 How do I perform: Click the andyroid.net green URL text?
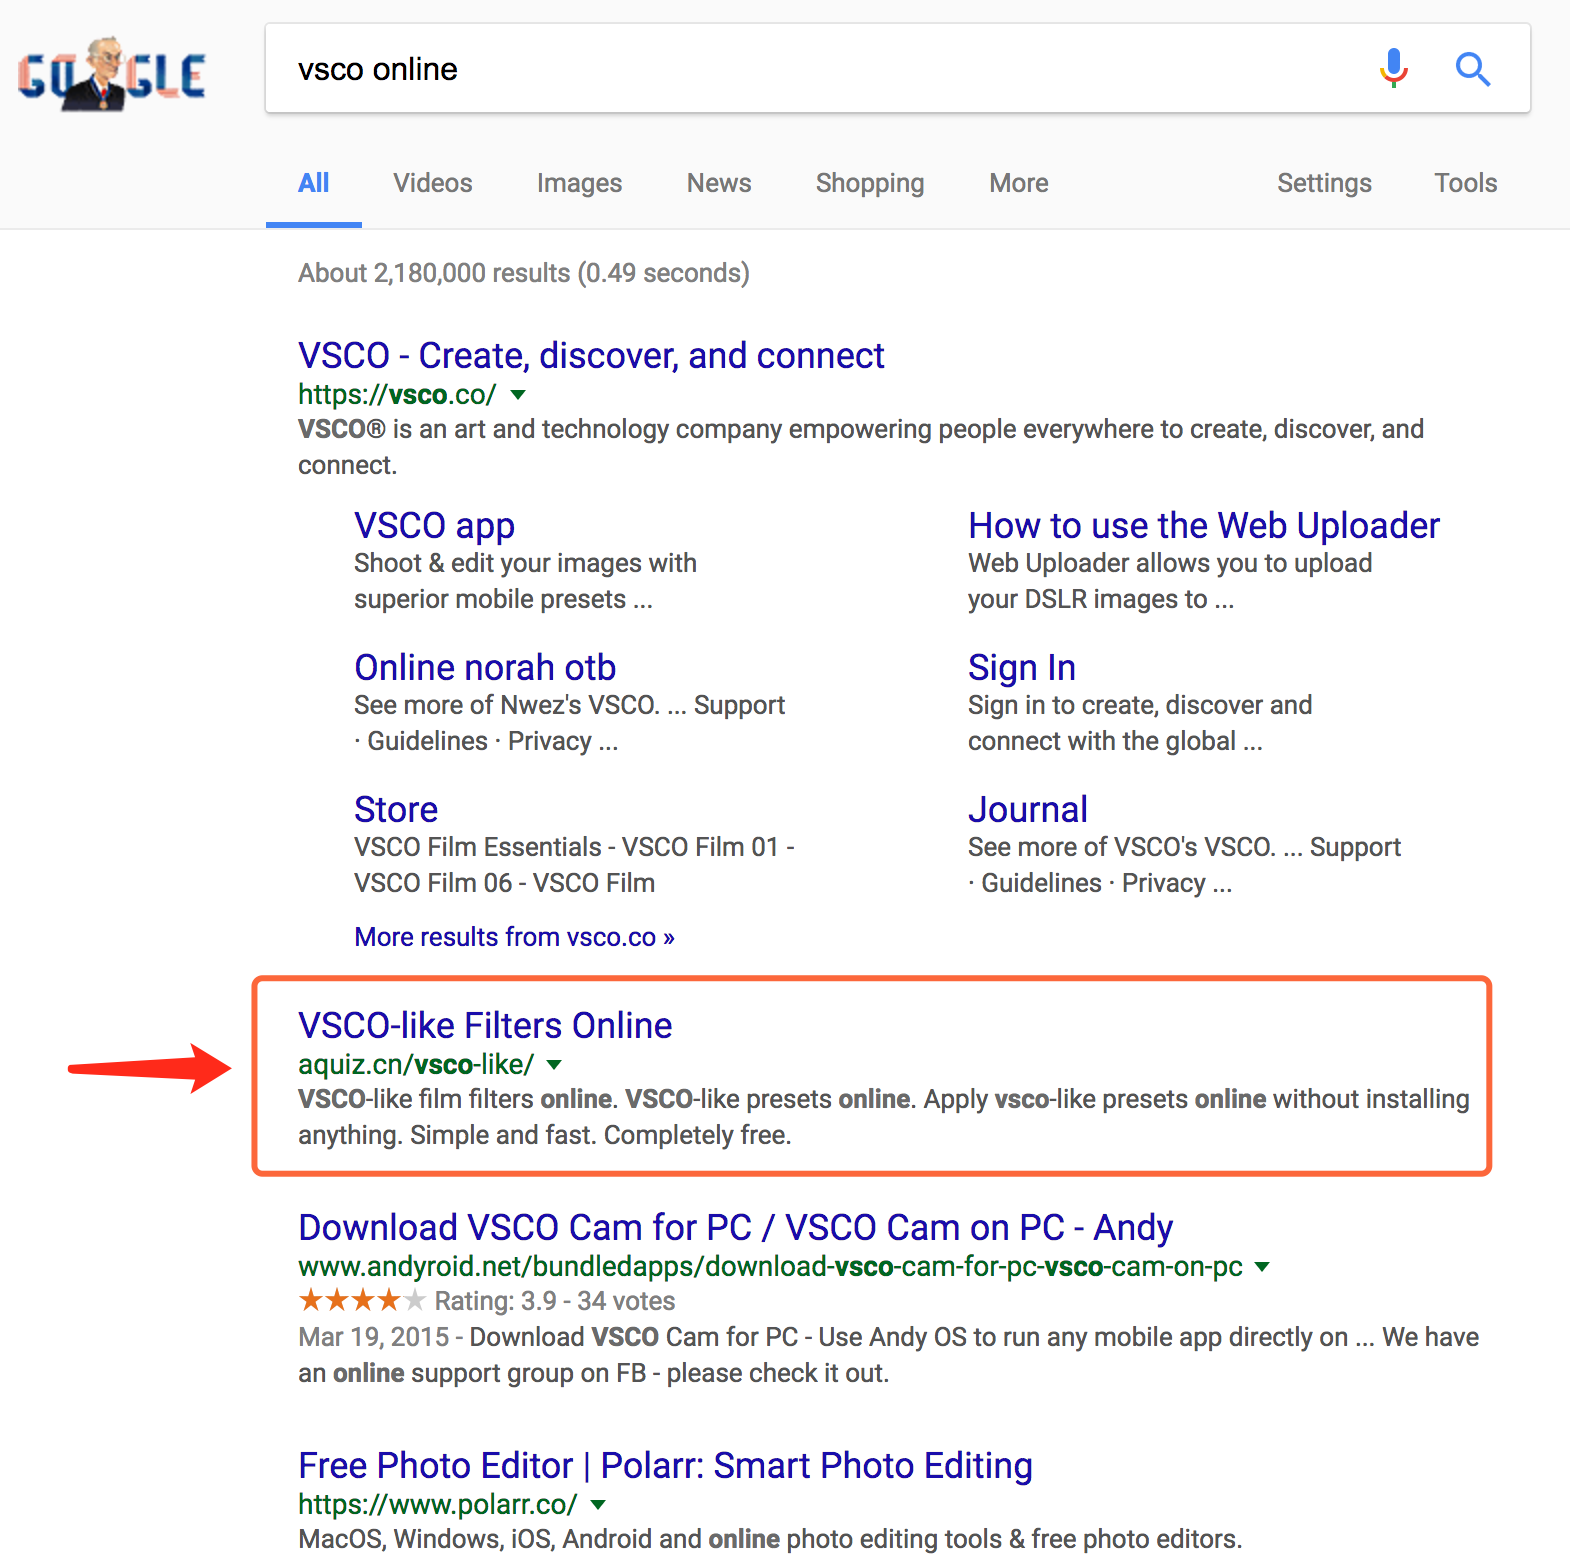[x=770, y=1267]
